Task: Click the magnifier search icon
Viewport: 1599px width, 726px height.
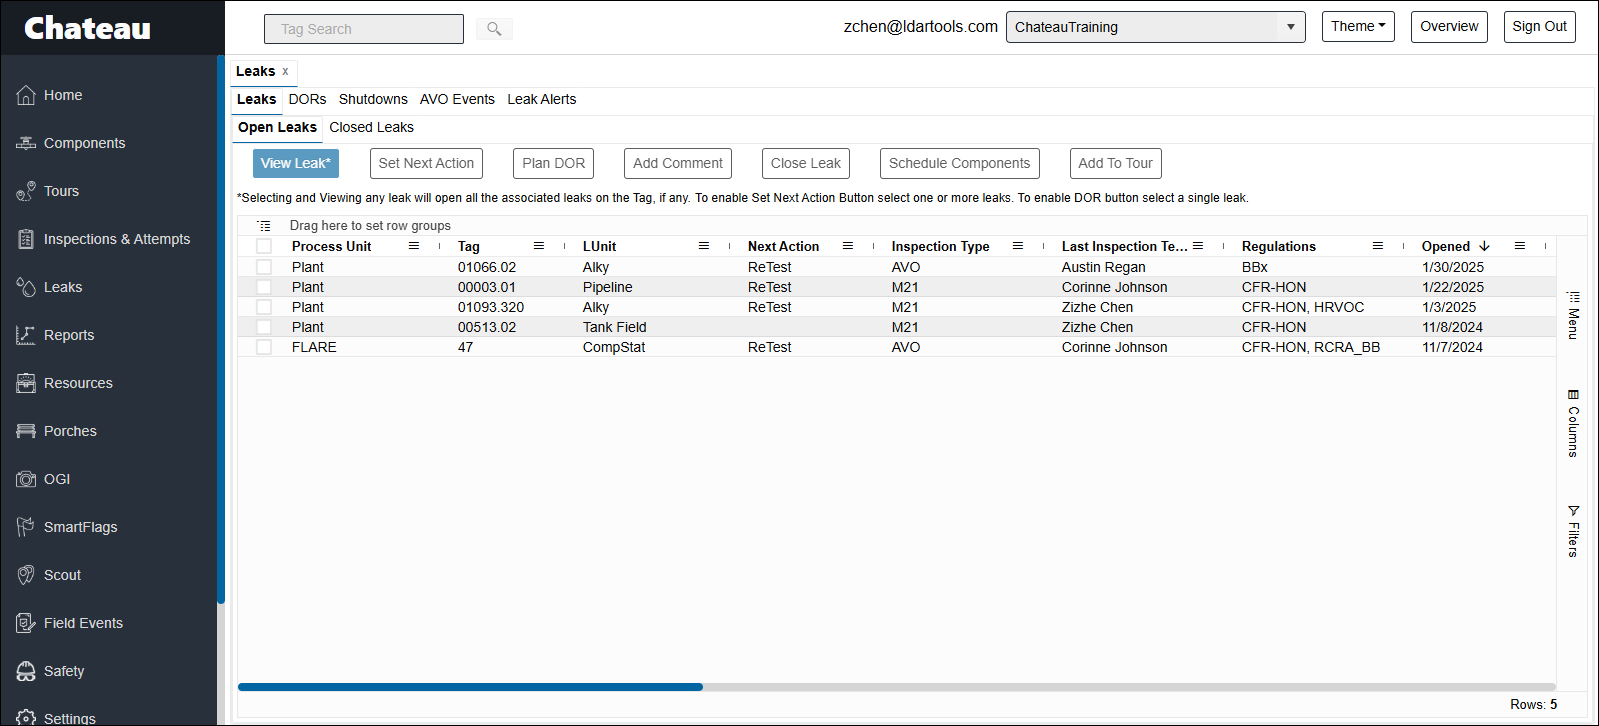Action: (x=494, y=29)
